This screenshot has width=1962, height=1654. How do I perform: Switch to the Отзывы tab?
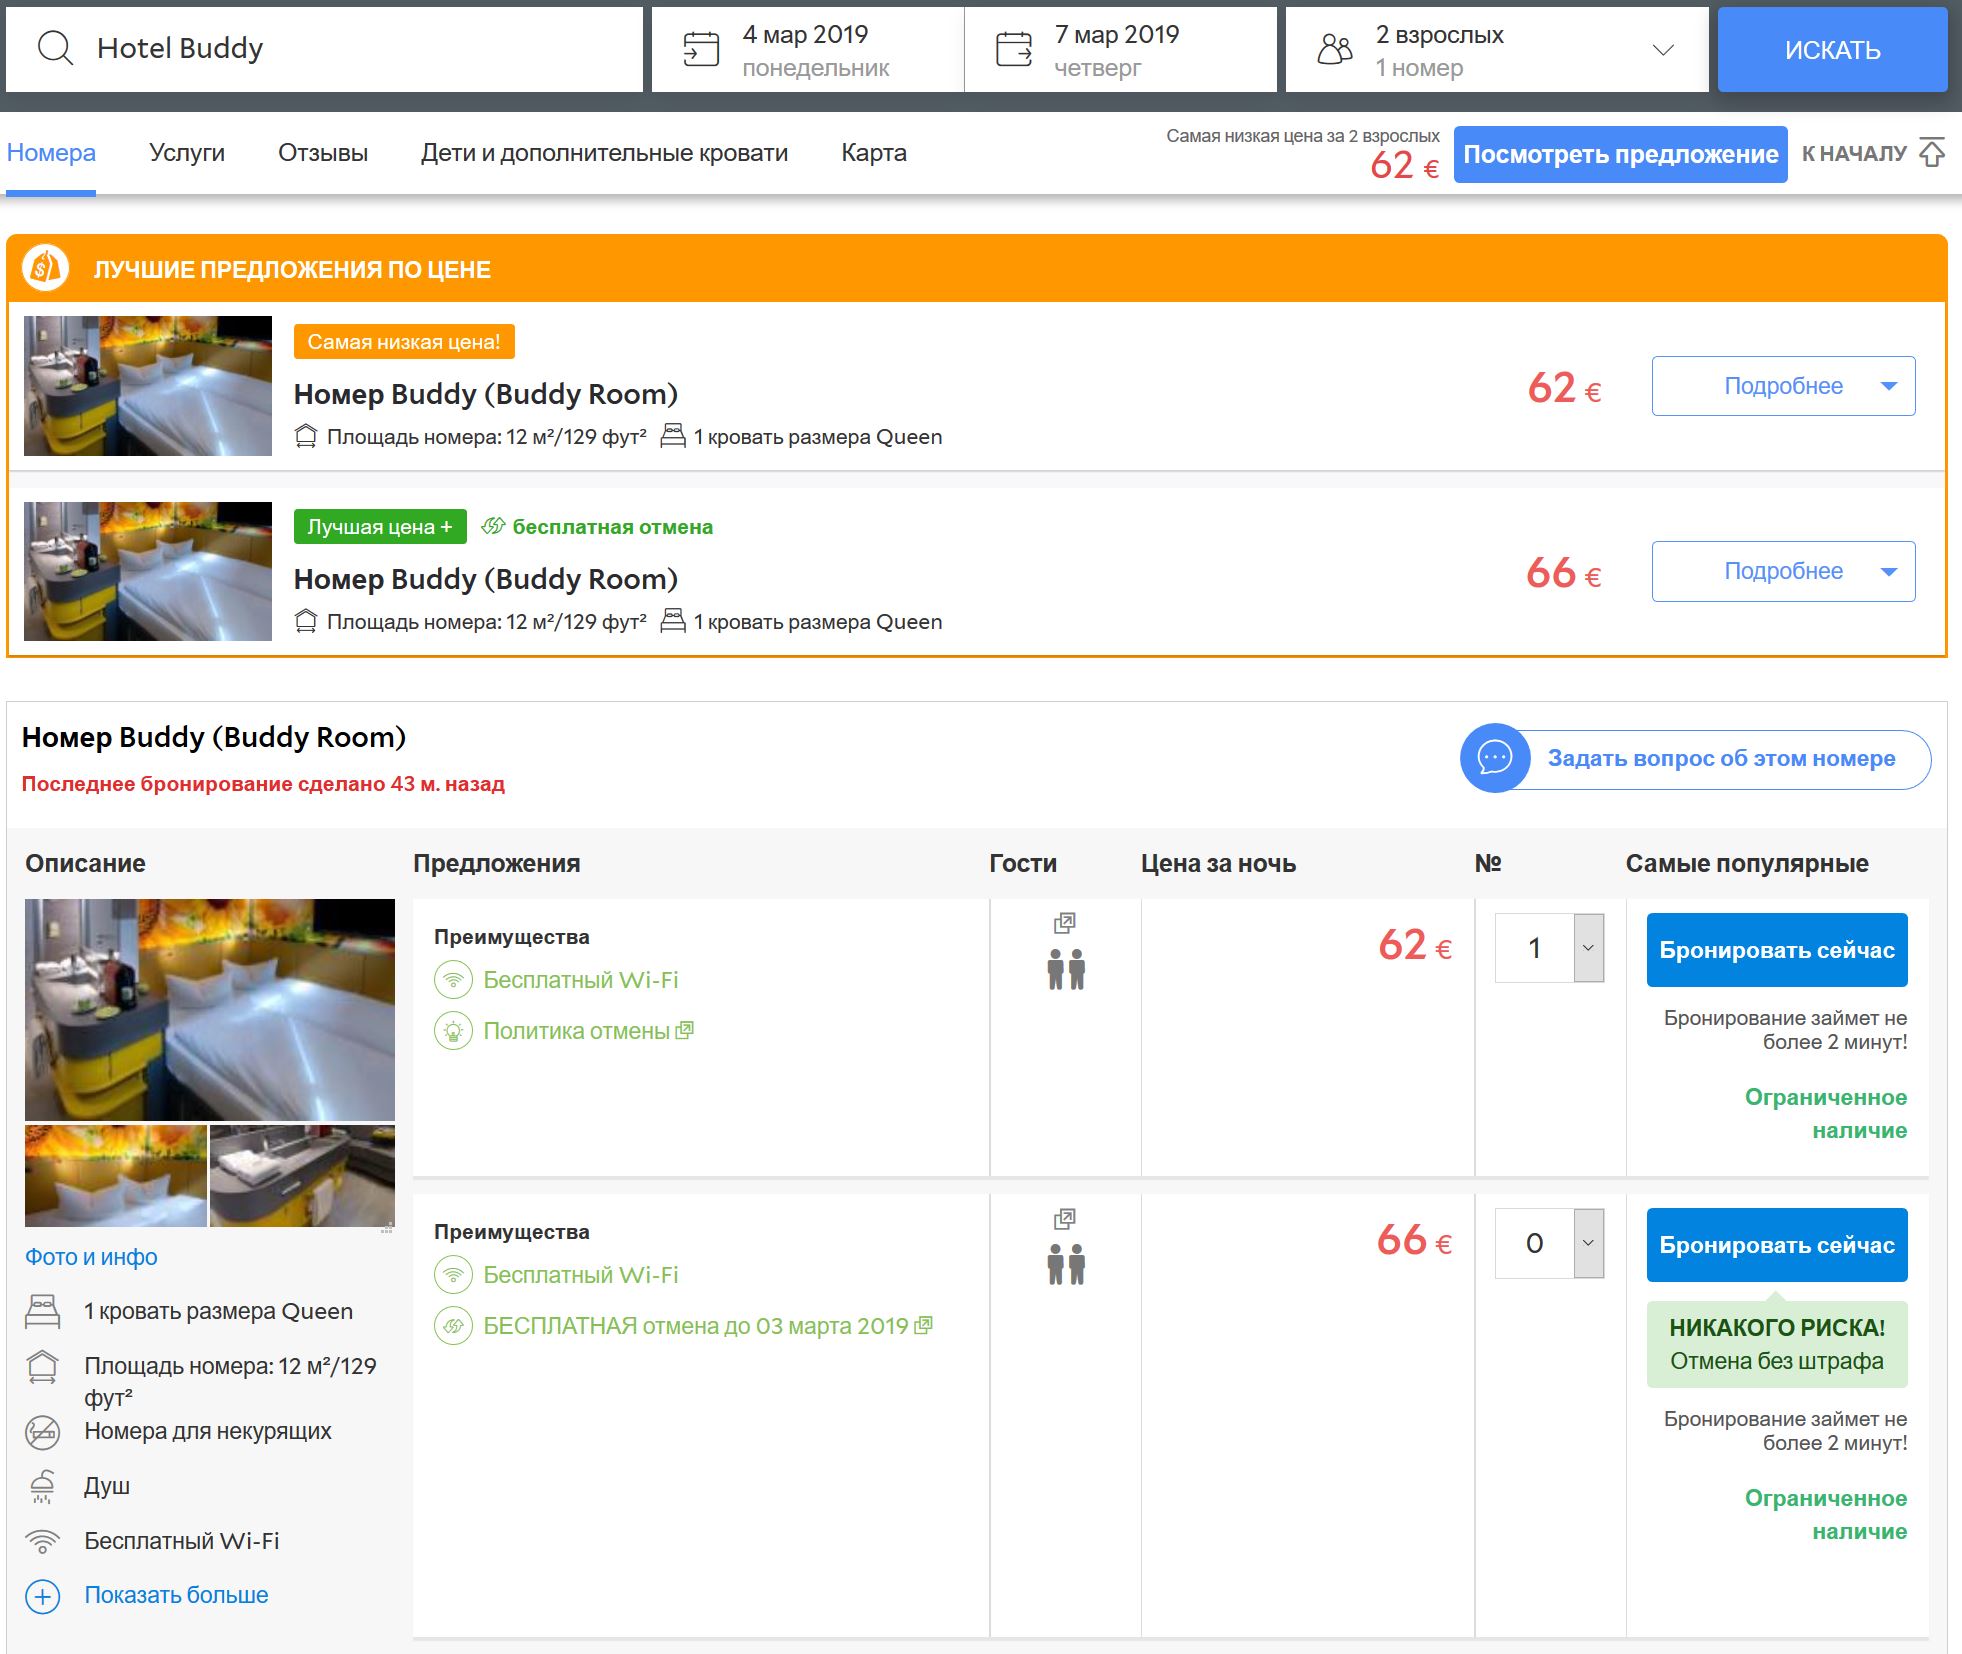coord(322,153)
